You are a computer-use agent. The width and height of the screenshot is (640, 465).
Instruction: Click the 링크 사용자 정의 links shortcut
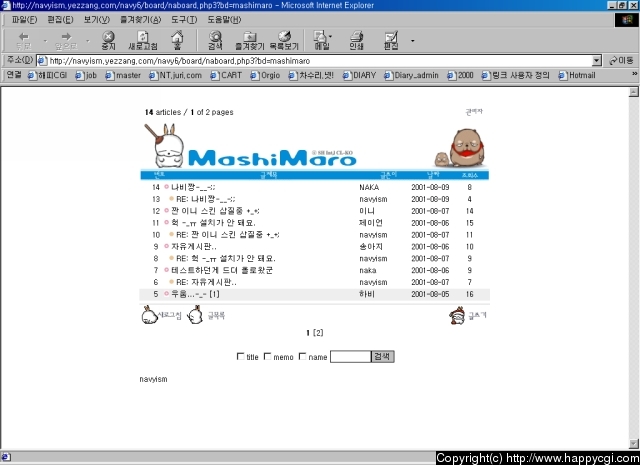coord(516,76)
